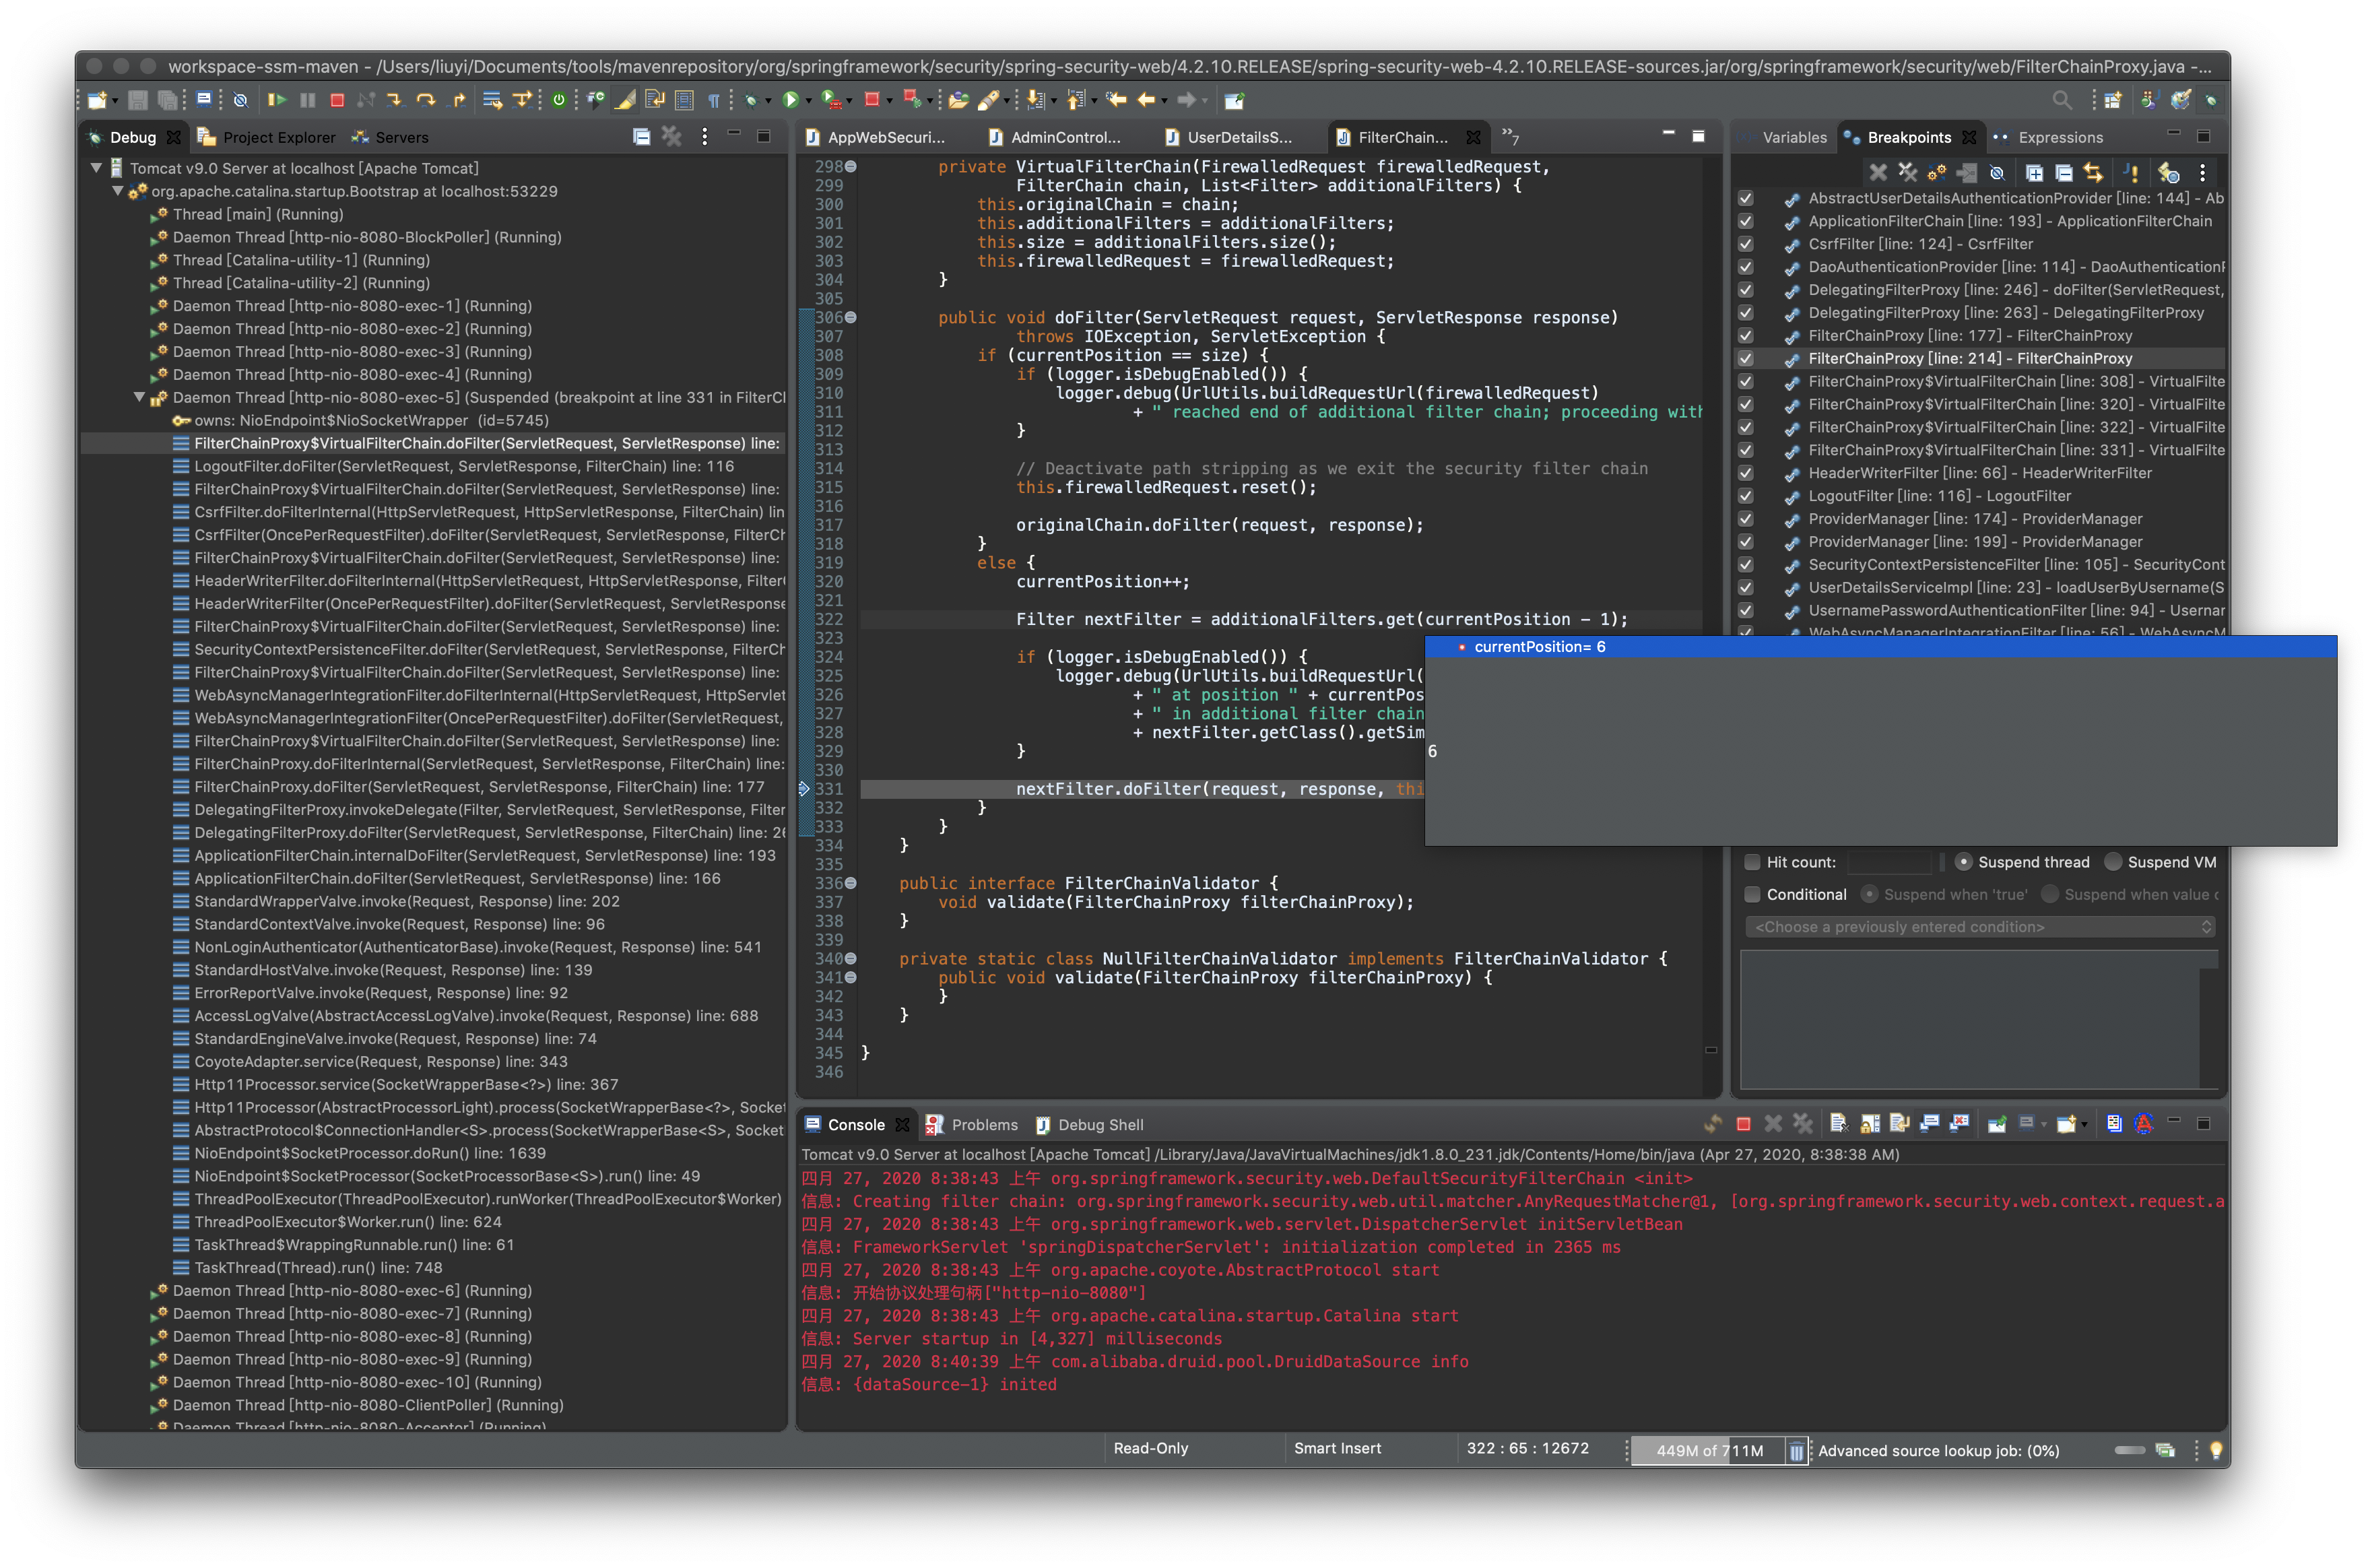The image size is (2368, 1568).
Task: Enable the Hit count checkbox
Action: pos(1752,862)
